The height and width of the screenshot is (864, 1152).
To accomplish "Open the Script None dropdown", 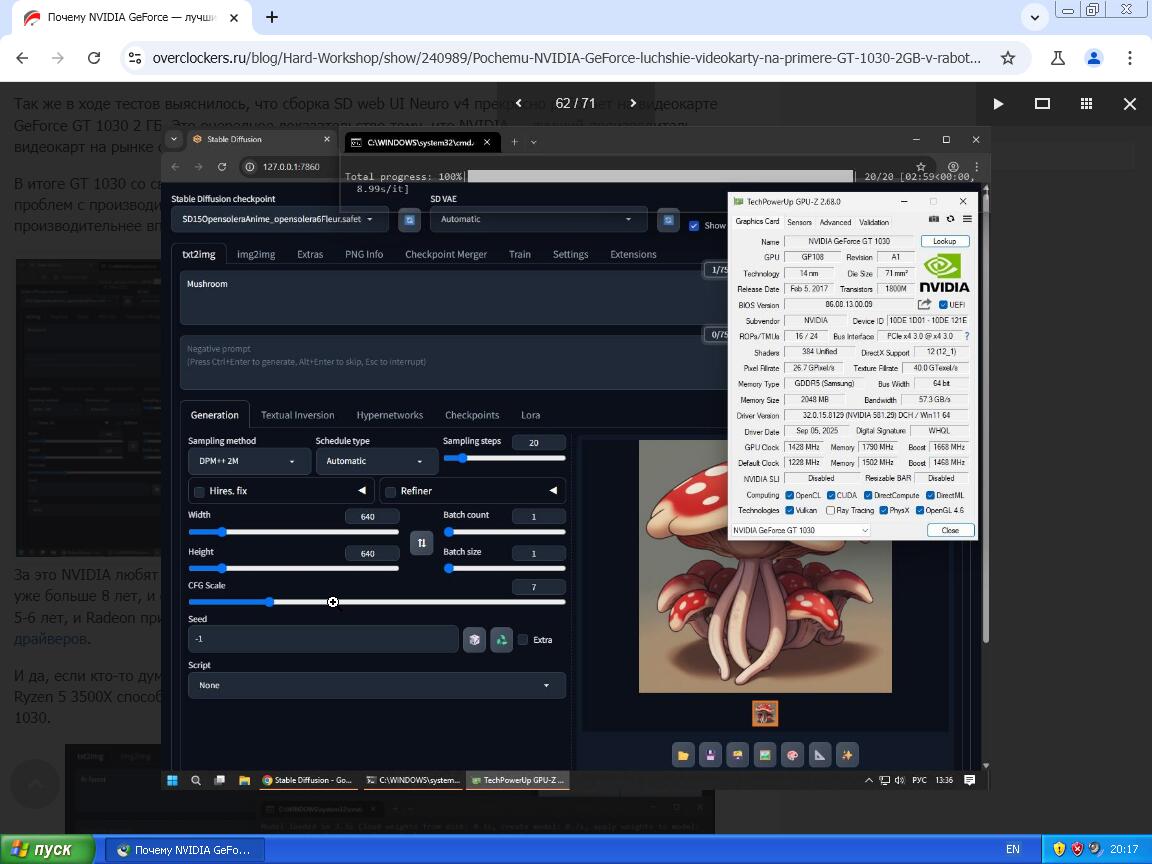I will point(377,685).
